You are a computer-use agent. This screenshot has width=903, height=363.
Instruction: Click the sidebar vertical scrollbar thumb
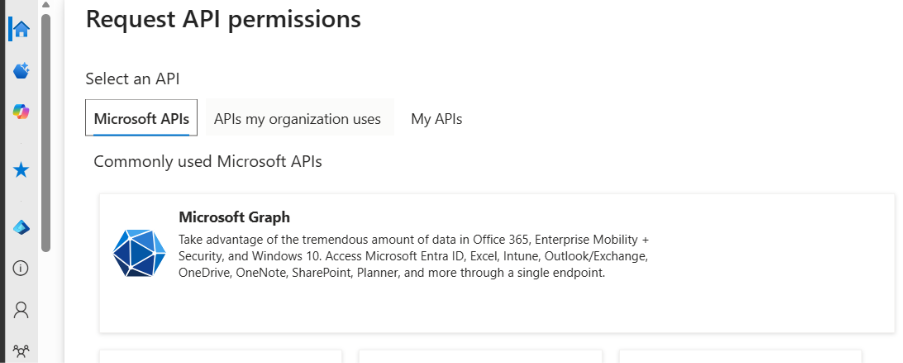coord(46,133)
